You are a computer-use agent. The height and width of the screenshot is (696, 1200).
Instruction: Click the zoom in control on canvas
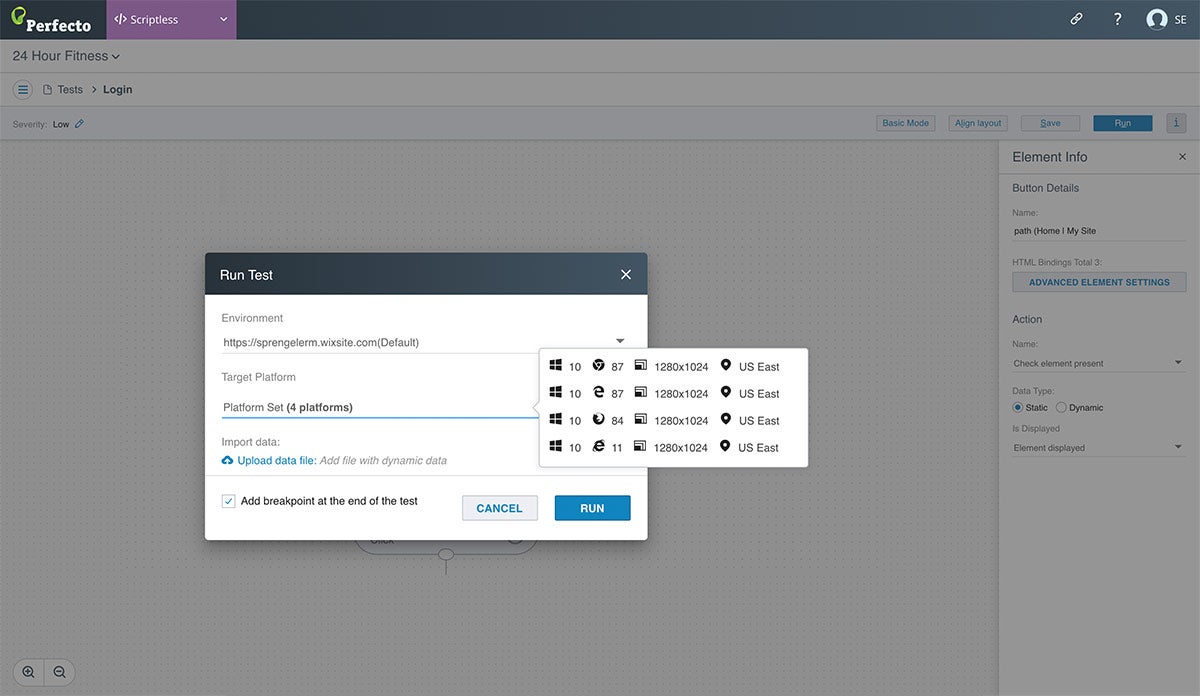(x=28, y=672)
